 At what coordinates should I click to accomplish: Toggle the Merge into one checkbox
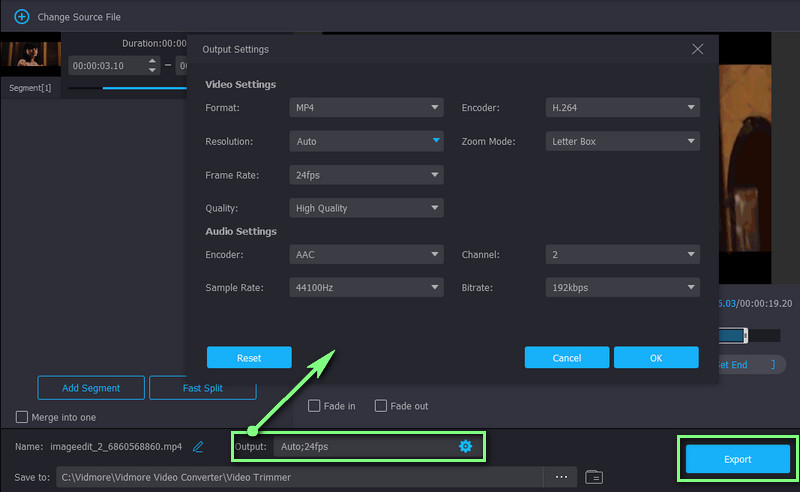pos(22,417)
